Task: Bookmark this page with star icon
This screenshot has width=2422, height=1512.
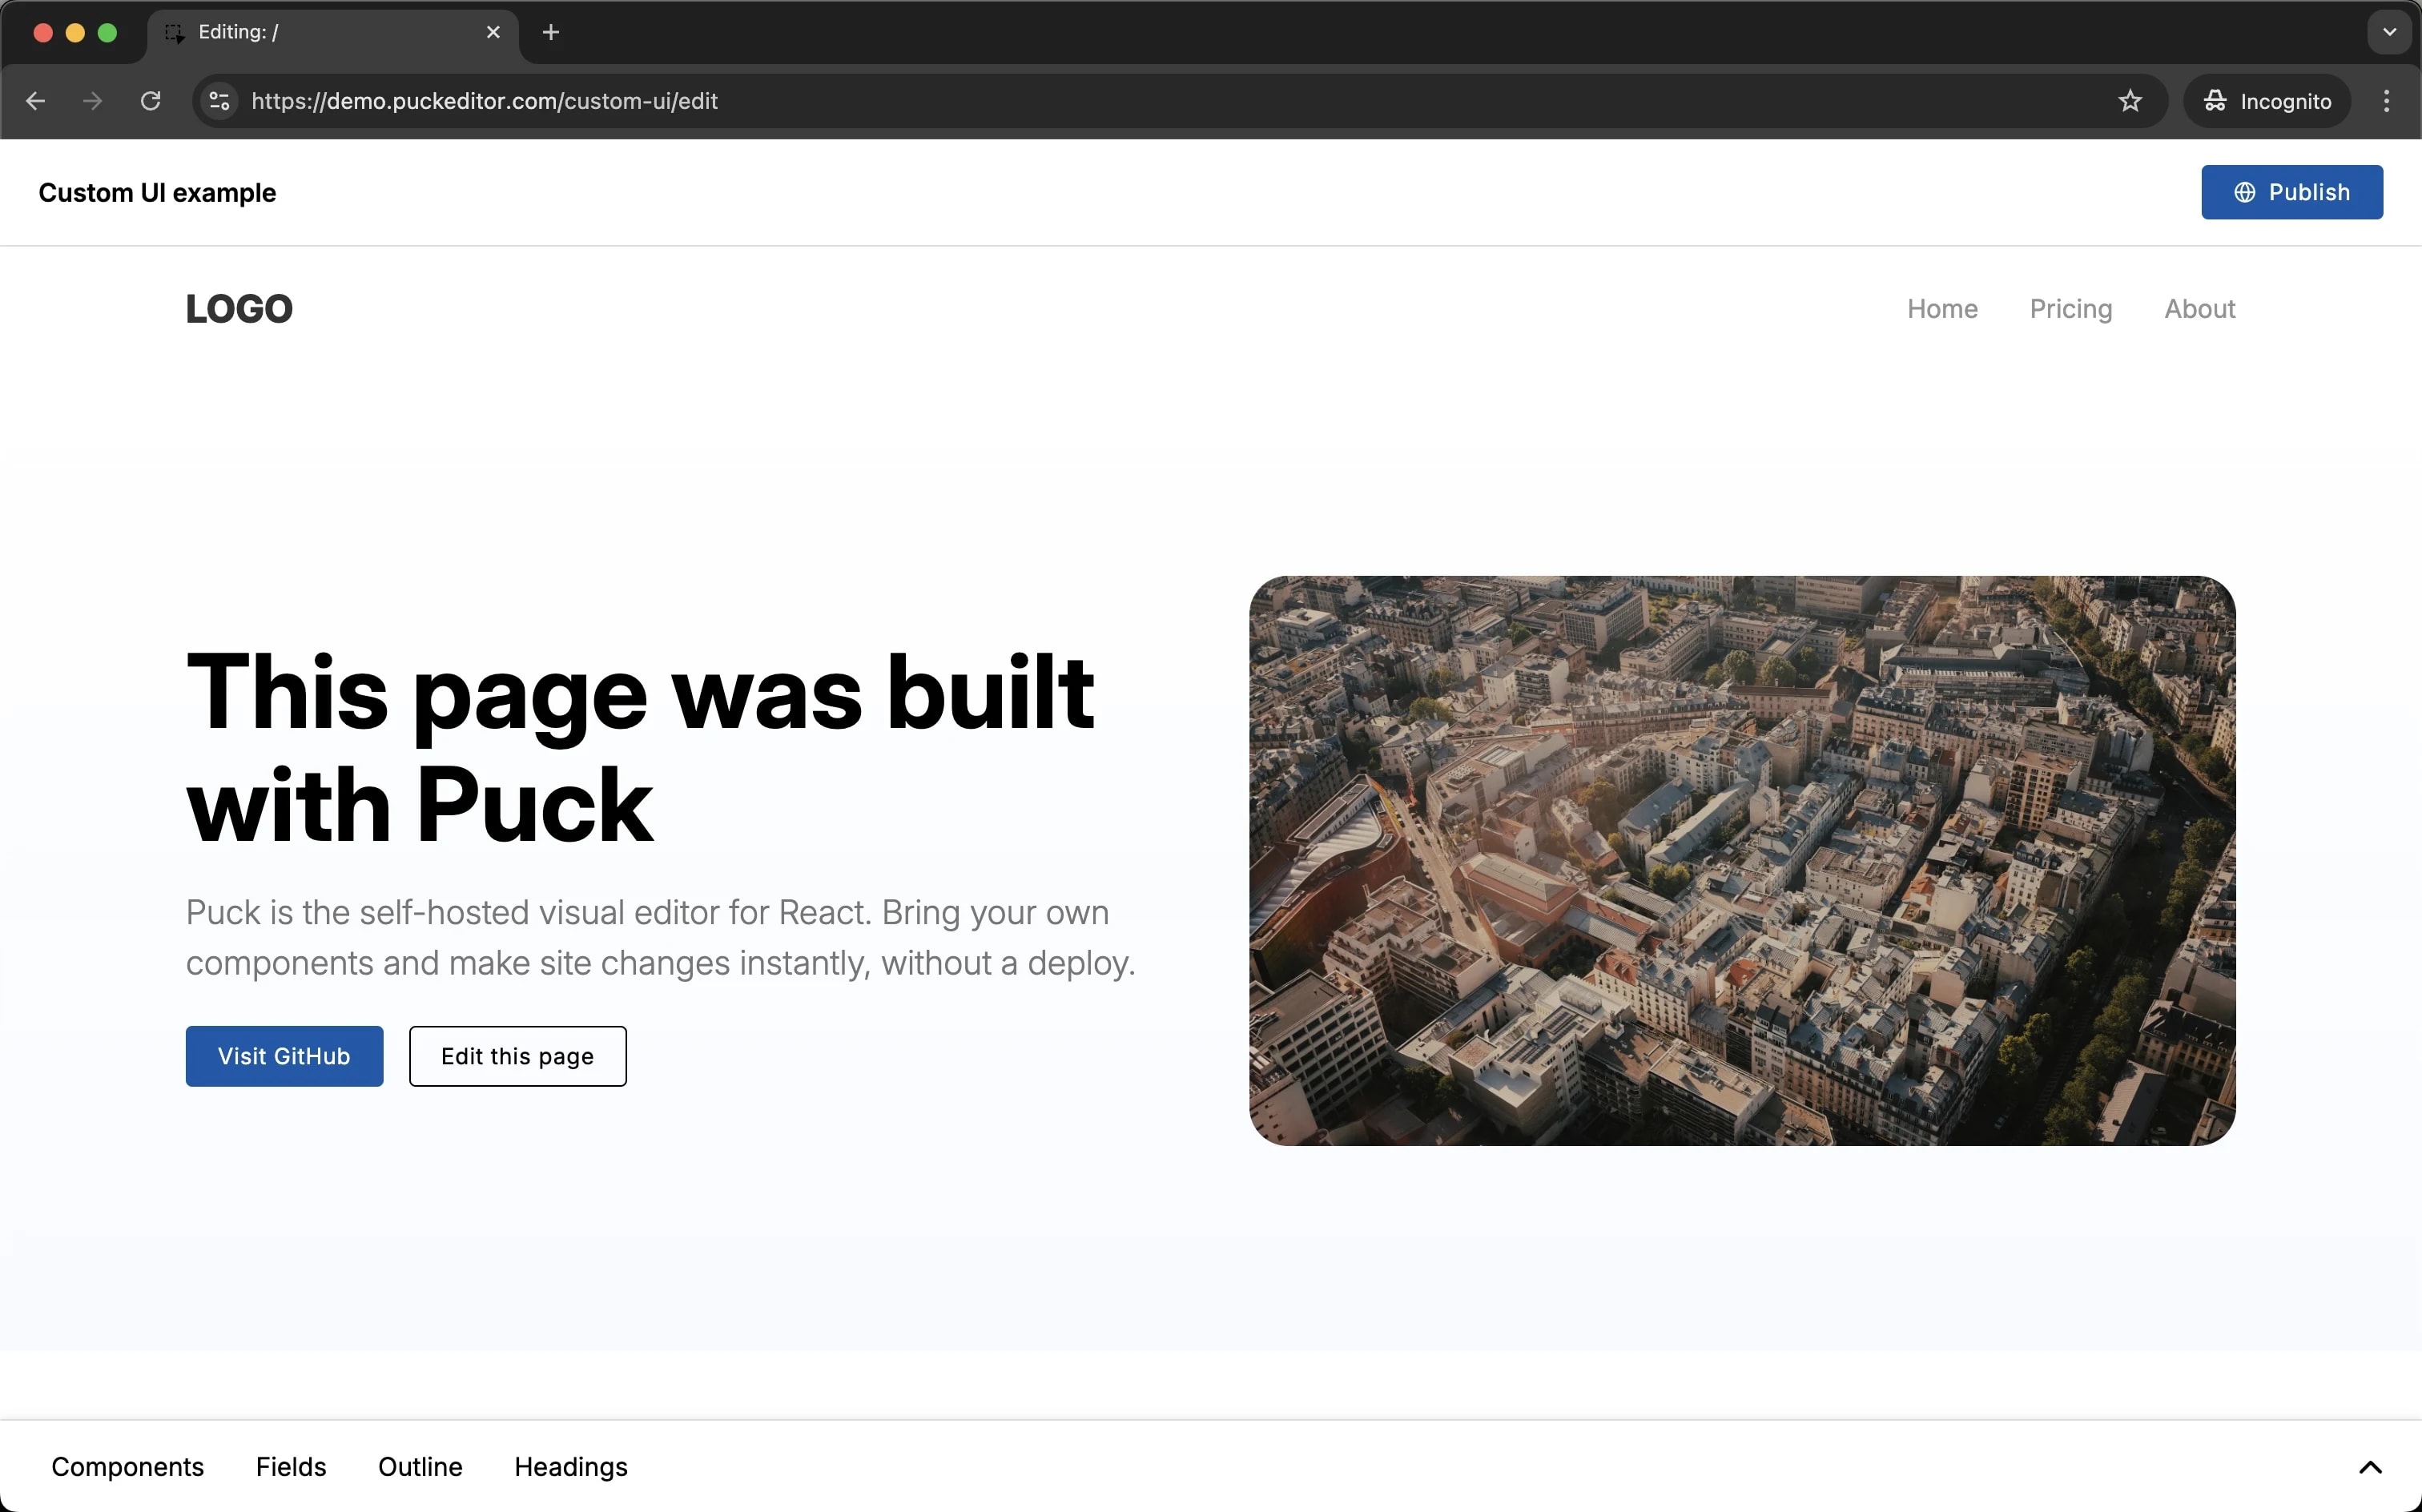Action: click(x=2130, y=101)
